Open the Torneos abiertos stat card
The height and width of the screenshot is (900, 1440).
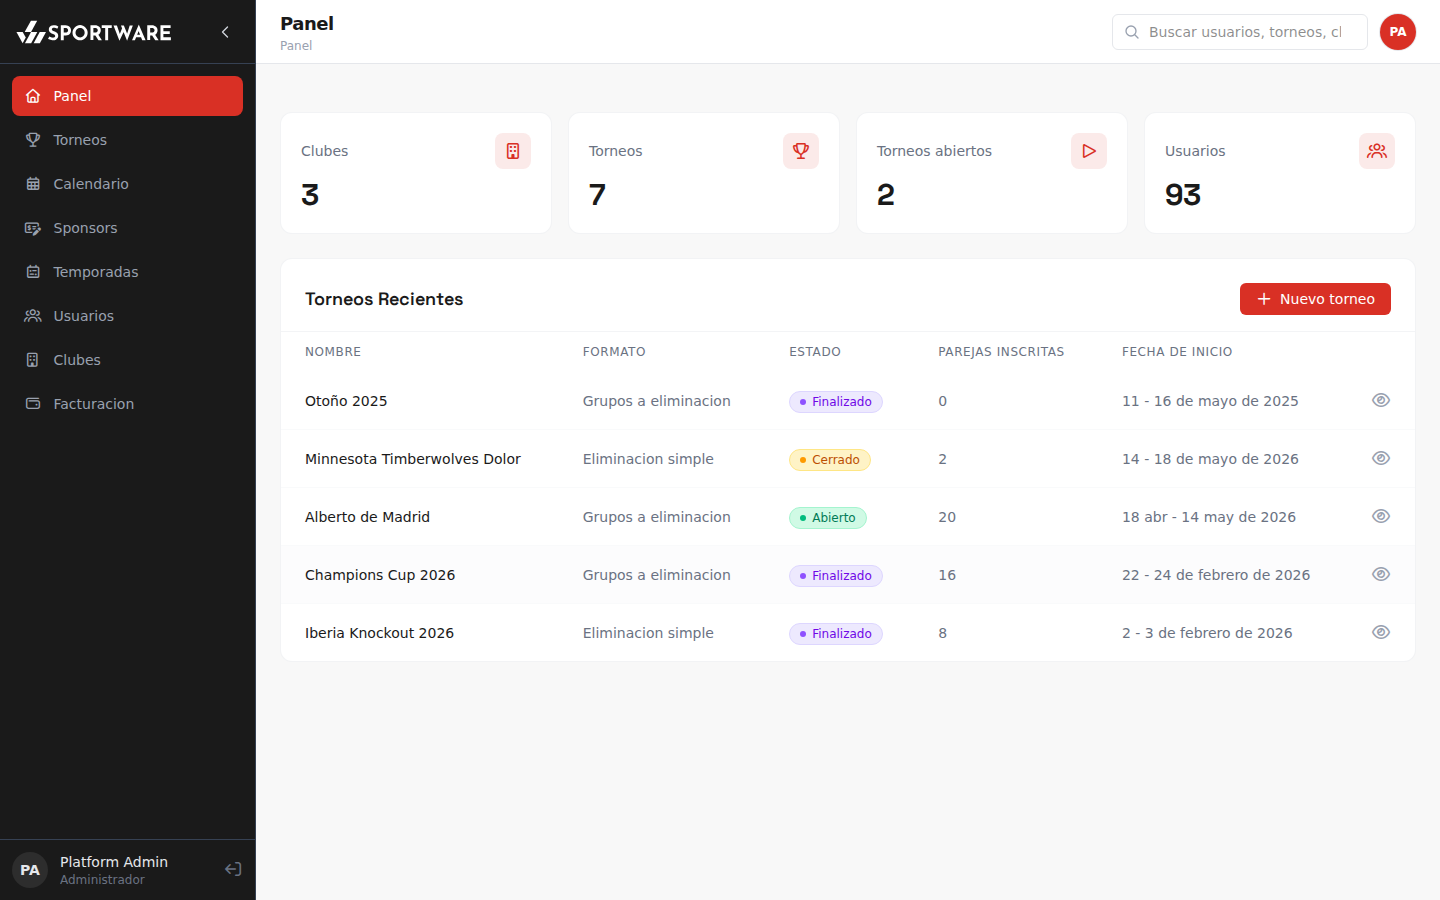pos(992,173)
